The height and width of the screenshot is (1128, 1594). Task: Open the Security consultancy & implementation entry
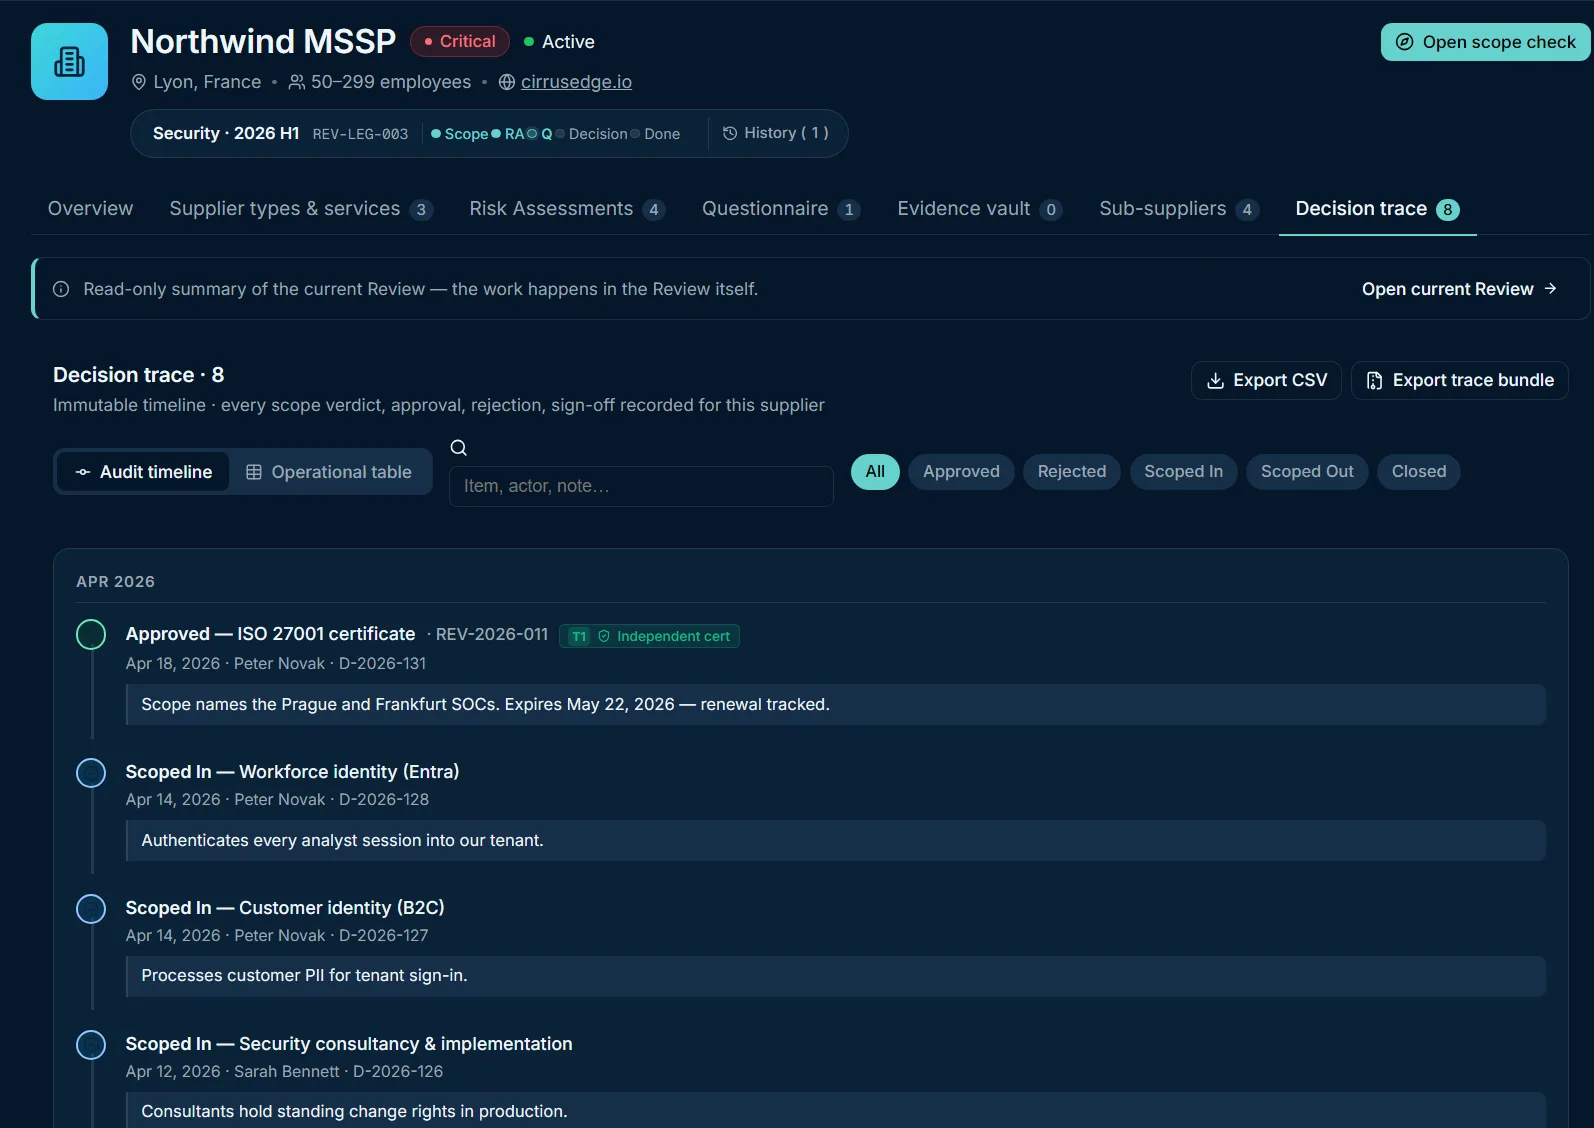[x=349, y=1043]
